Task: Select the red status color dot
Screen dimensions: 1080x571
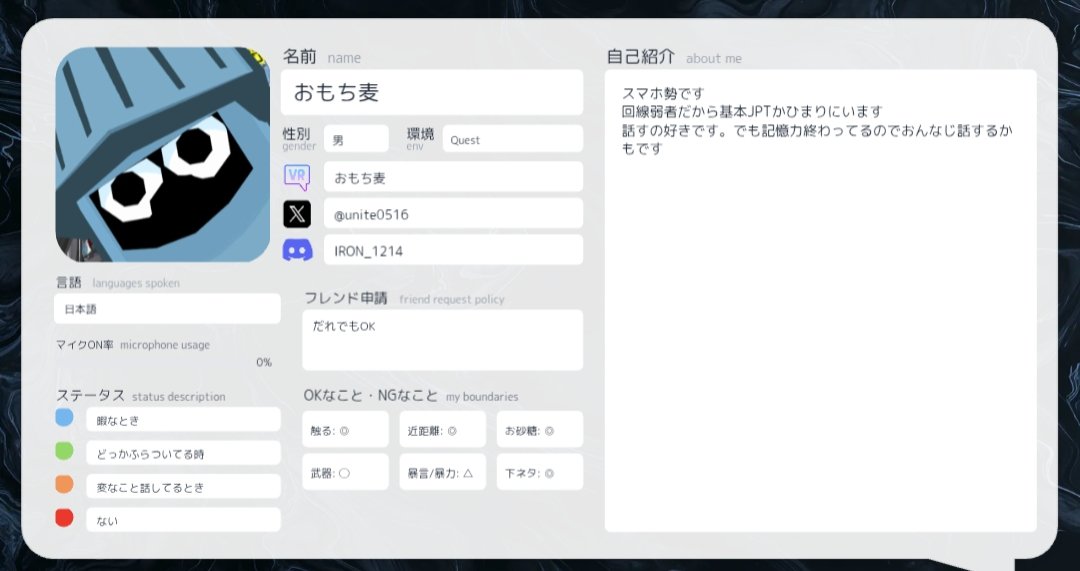Action: pos(64,517)
